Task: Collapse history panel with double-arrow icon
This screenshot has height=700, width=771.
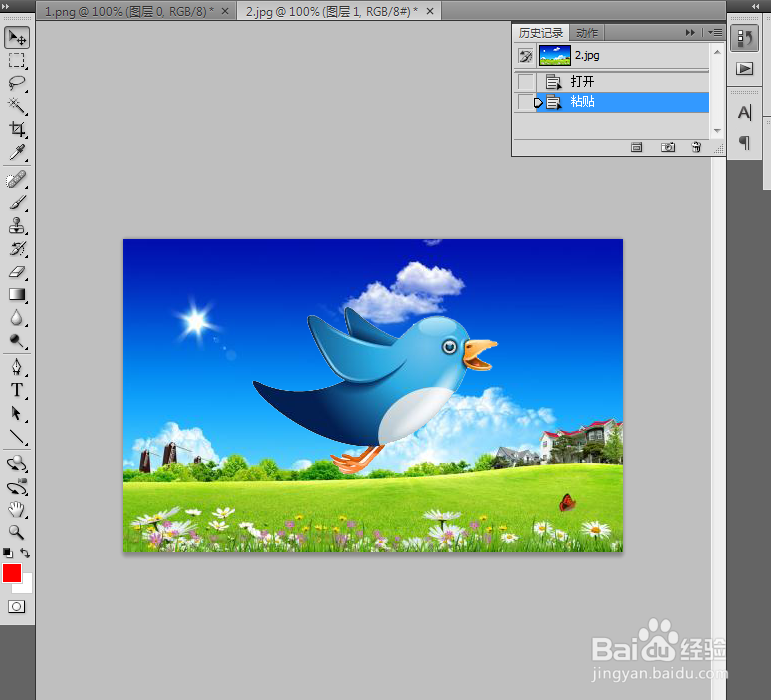Action: click(x=690, y=32)
